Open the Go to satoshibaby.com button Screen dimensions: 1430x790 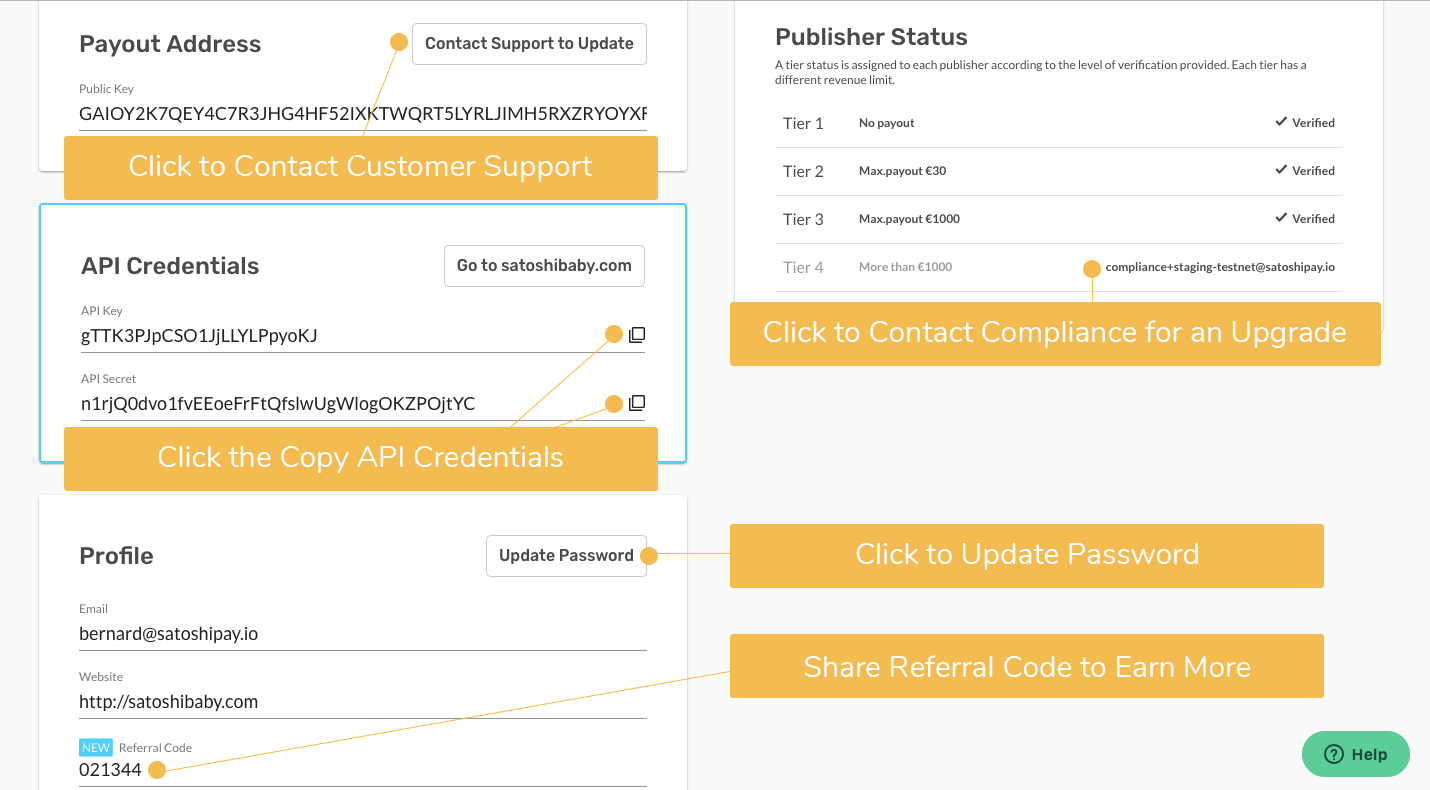click(544, 266)
